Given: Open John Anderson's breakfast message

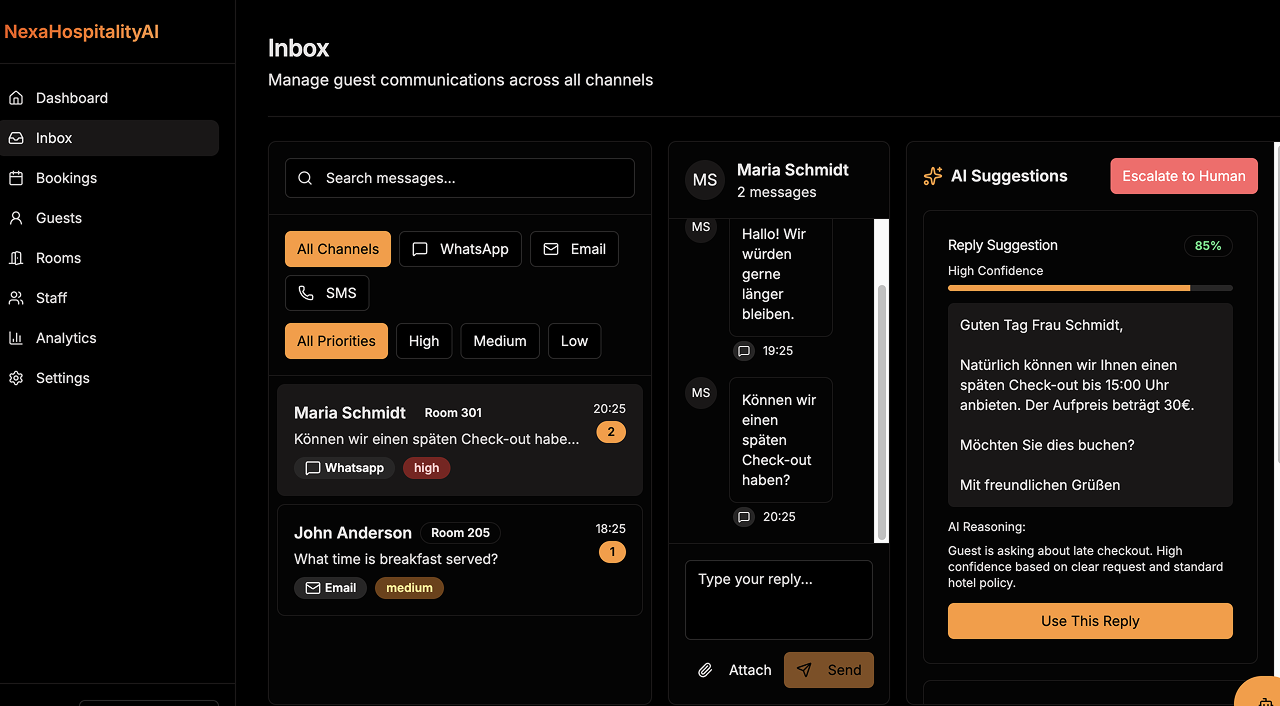Looking at the screenshot, I should (460, 558).
